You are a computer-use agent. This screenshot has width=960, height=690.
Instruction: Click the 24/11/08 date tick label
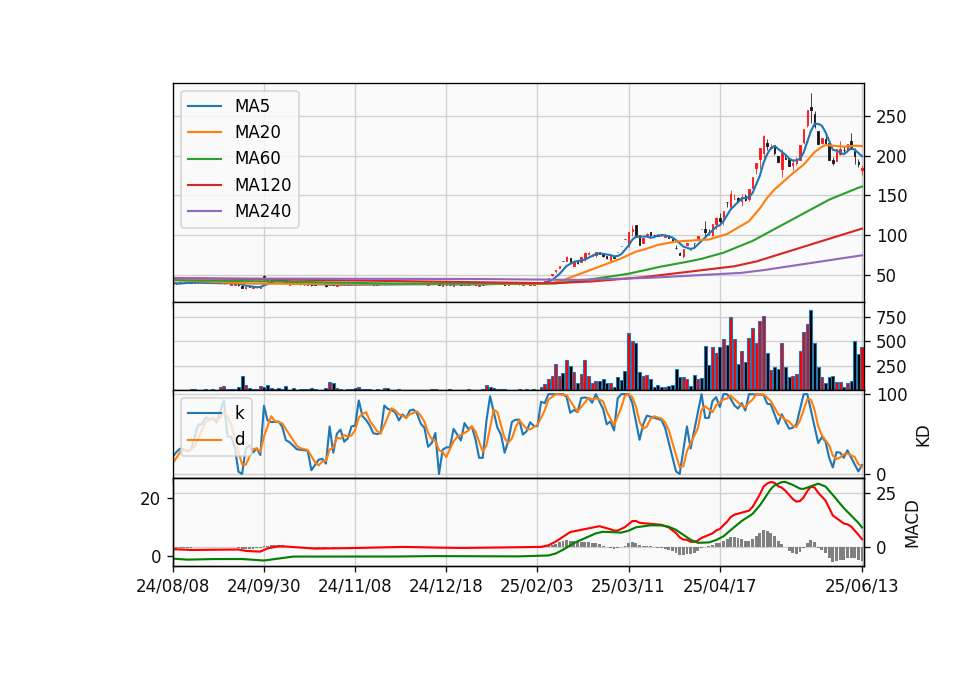click(x=354, y=586)
